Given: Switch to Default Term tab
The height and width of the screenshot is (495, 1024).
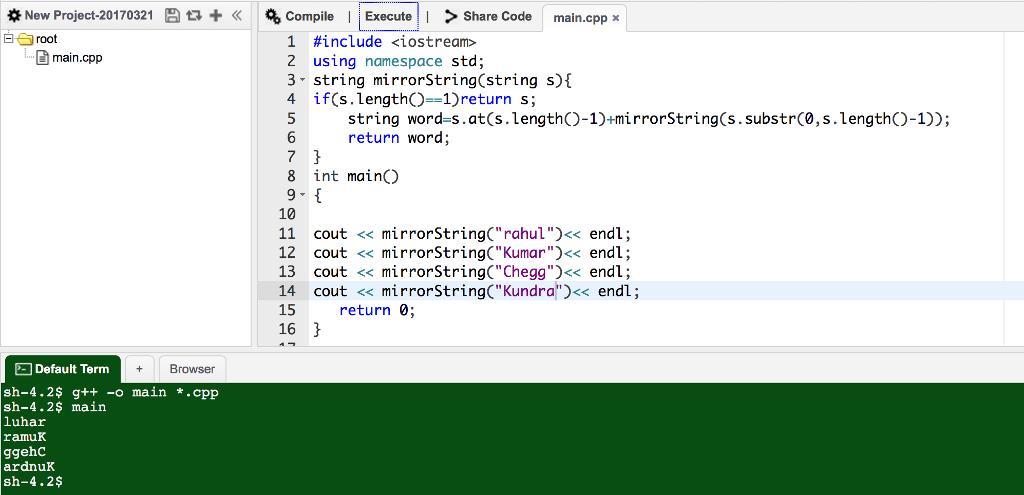Looking at the screenshot, I should point(63,369).
